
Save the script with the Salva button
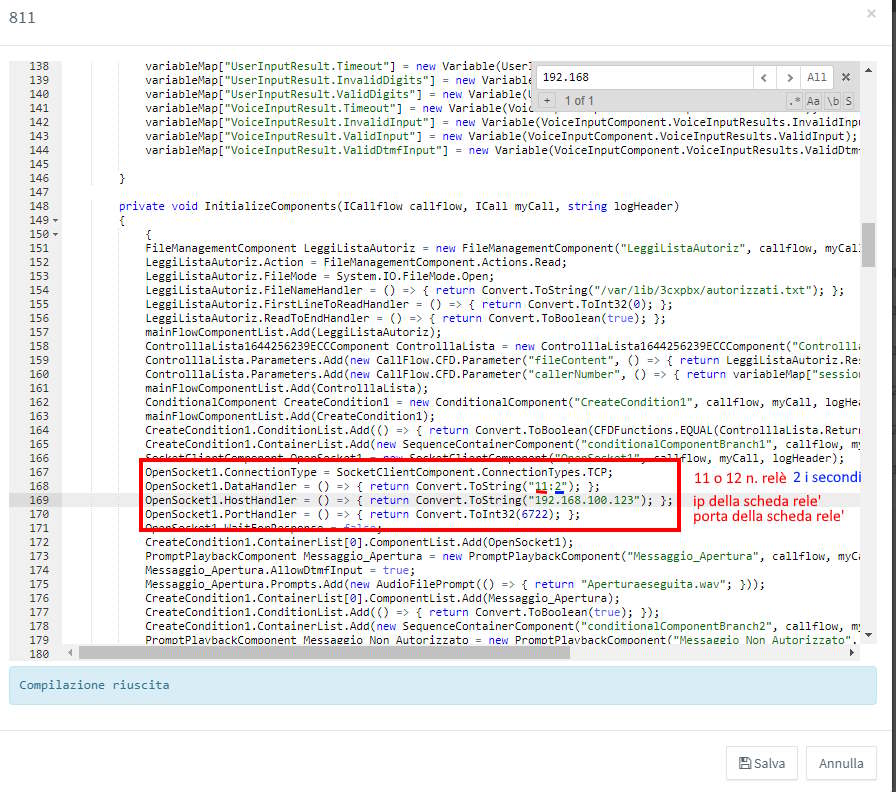(x=762, y=763)
